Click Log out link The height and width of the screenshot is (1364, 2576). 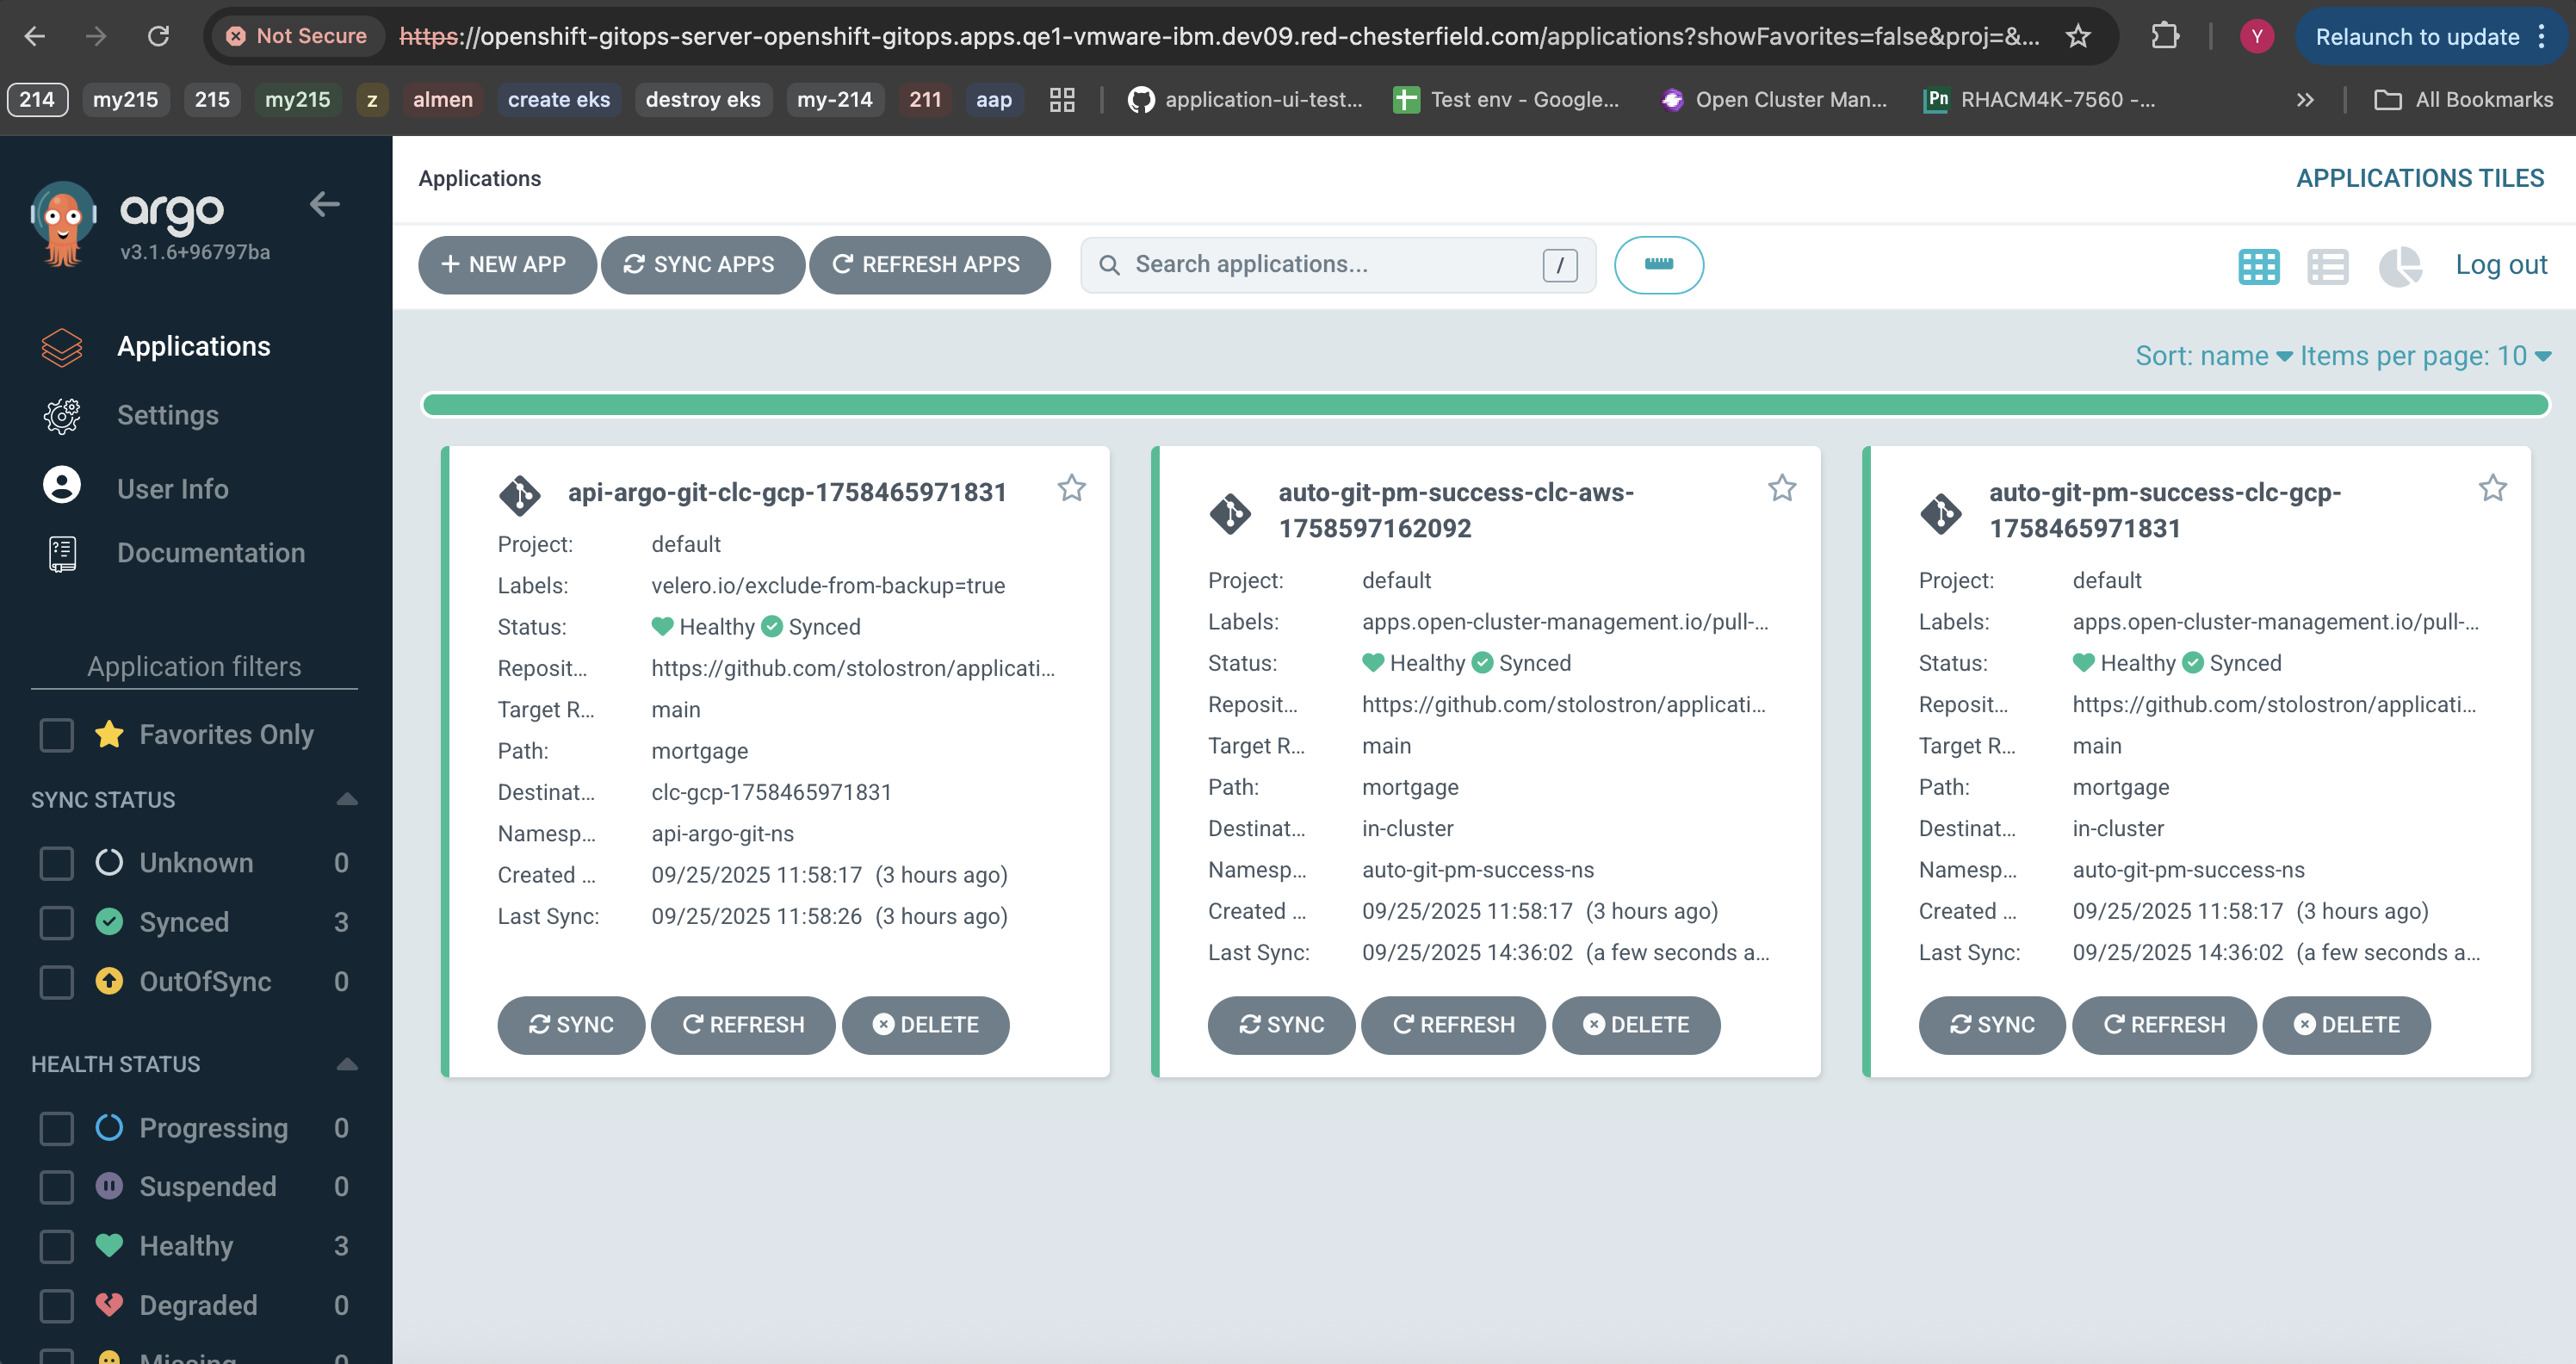coord(2500,265)
